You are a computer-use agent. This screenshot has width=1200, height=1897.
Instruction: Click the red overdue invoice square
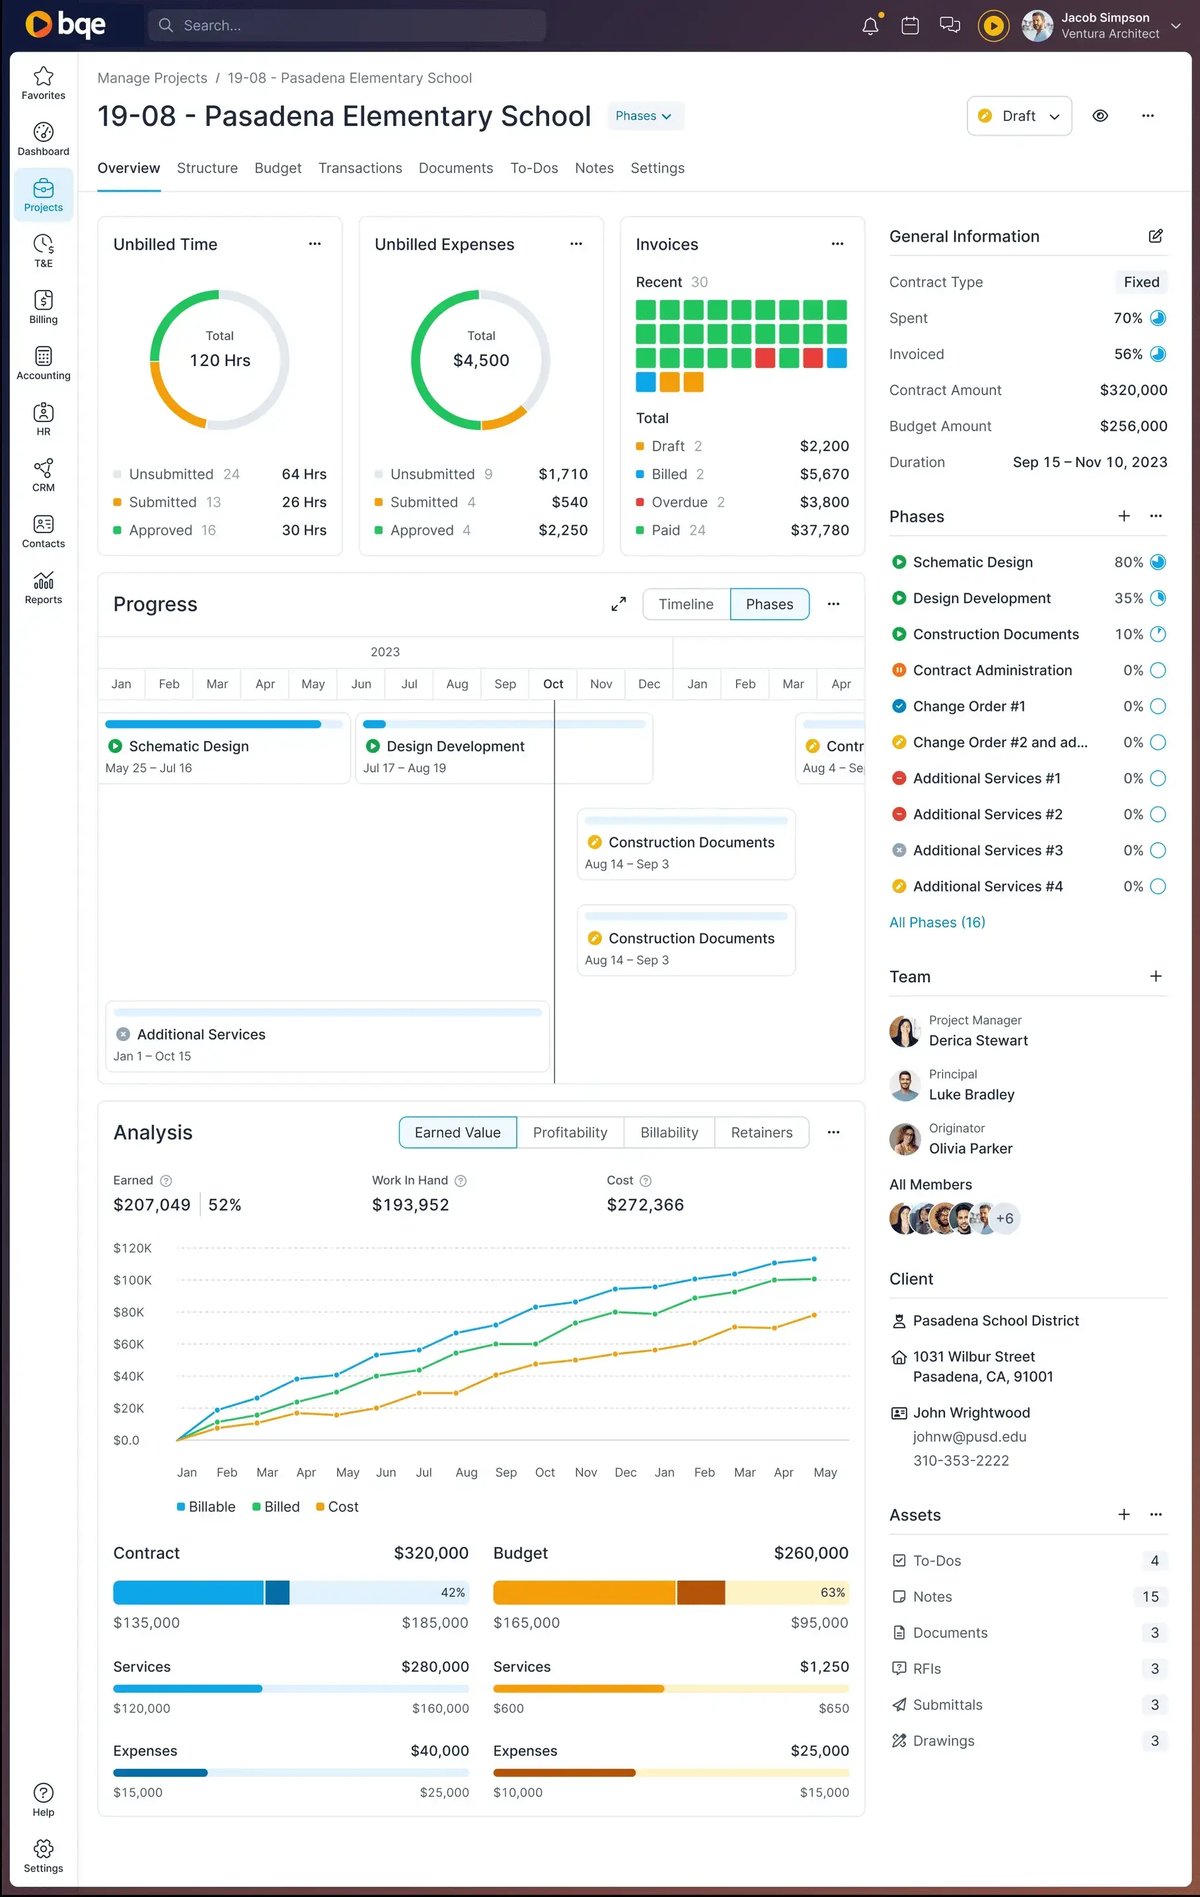(765, 358)
